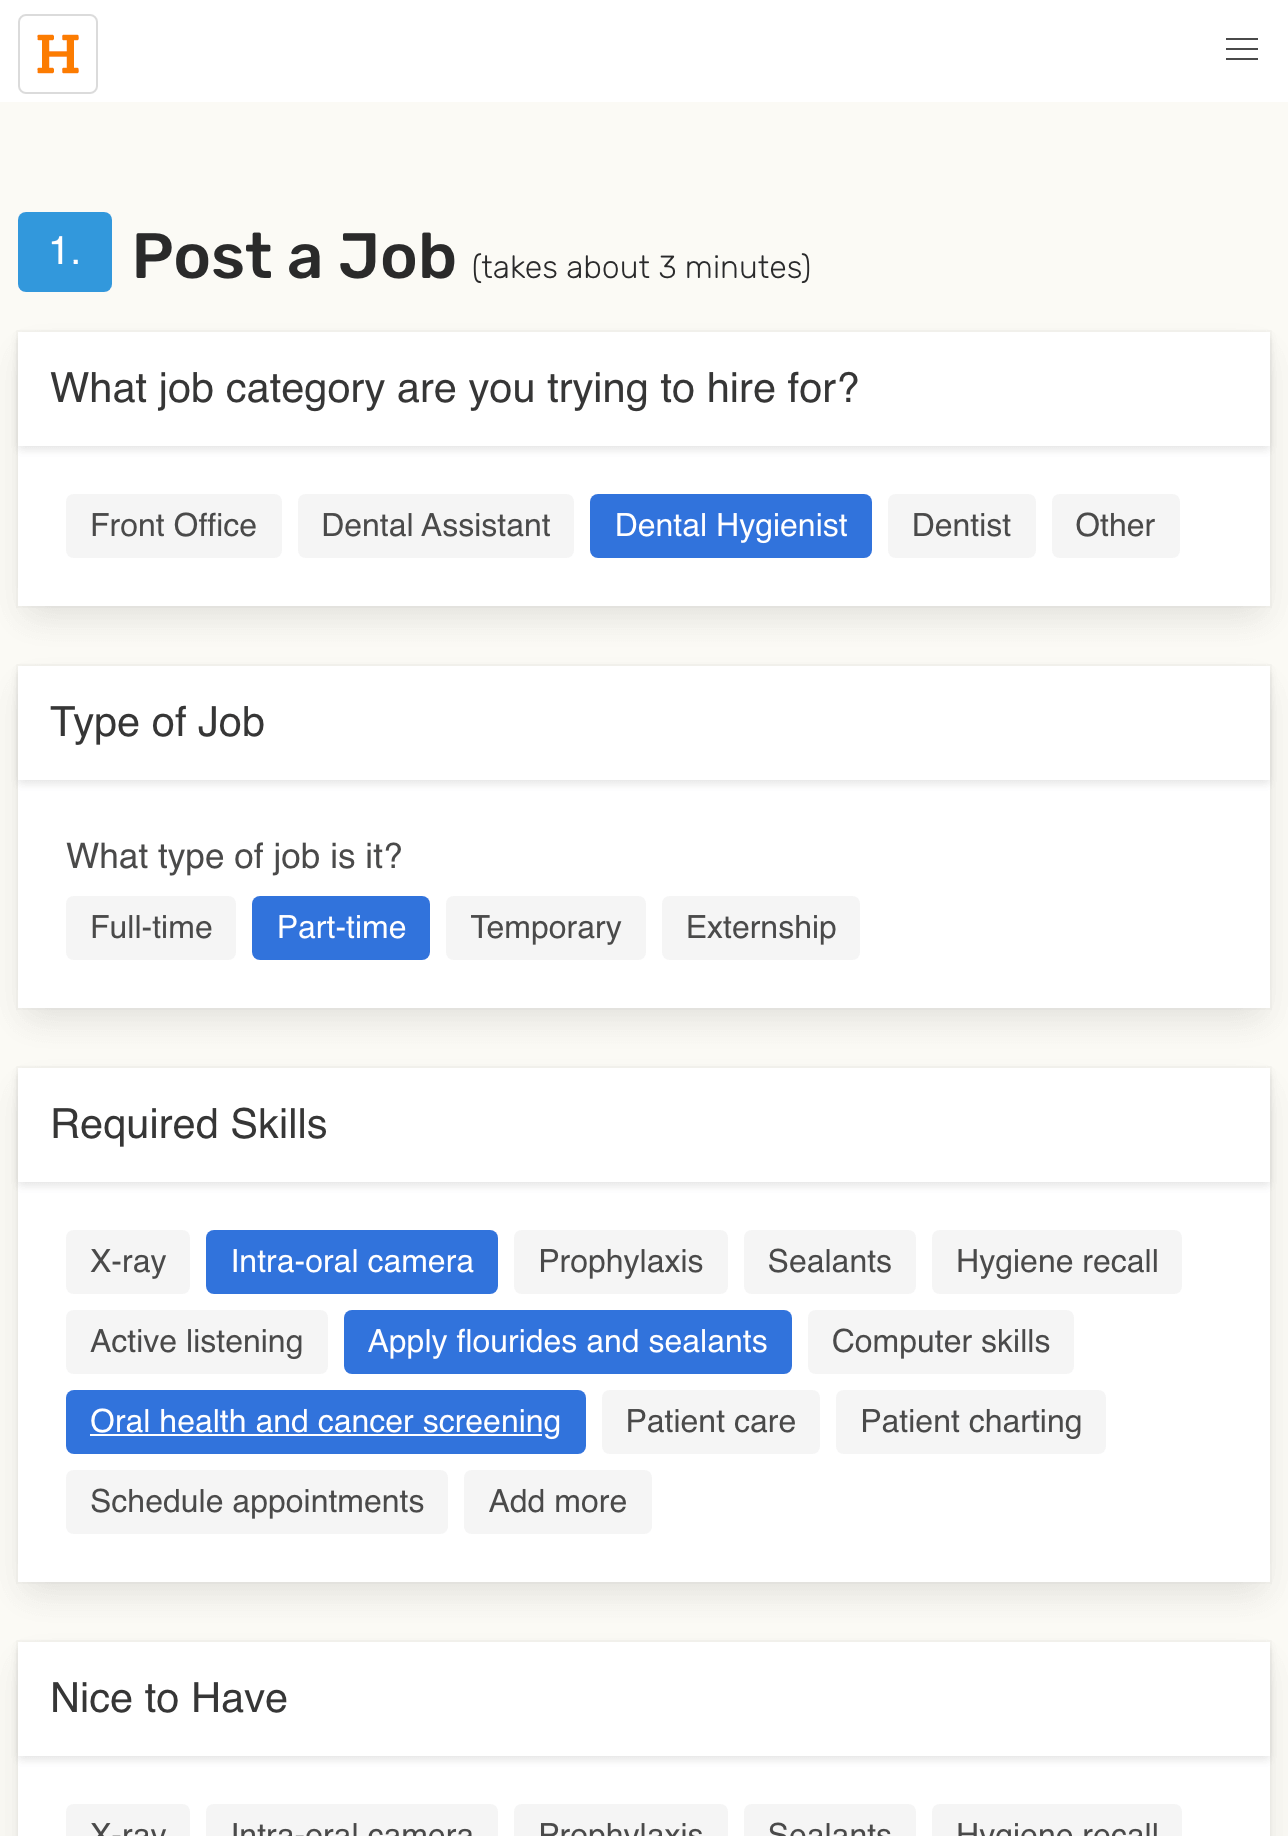Add X-ray to required skills
The height and width of the screenshot is (1836, 1288).
pyautogui.click(x=128, y=1262)
